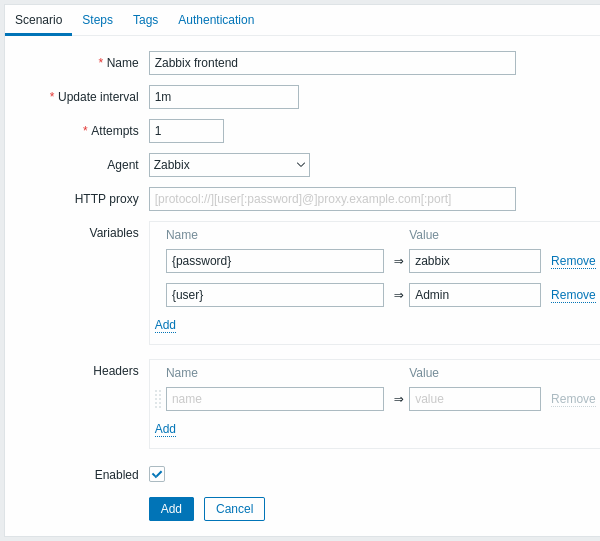
Task: Go to the Authentication tab
Action: coord(216,20)
